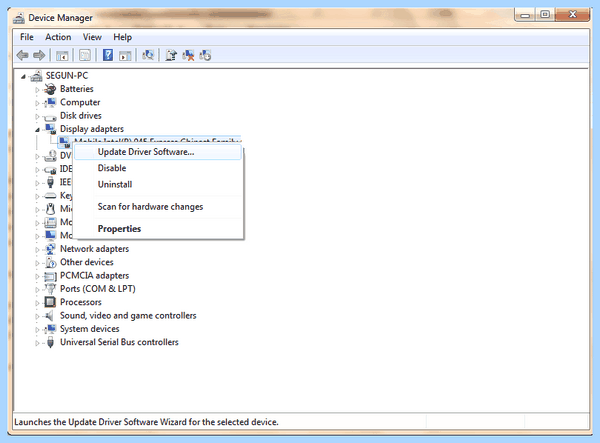Toggle the console tree pane icon
This screenshot has height=443, width=600.
tap(62, 55)
